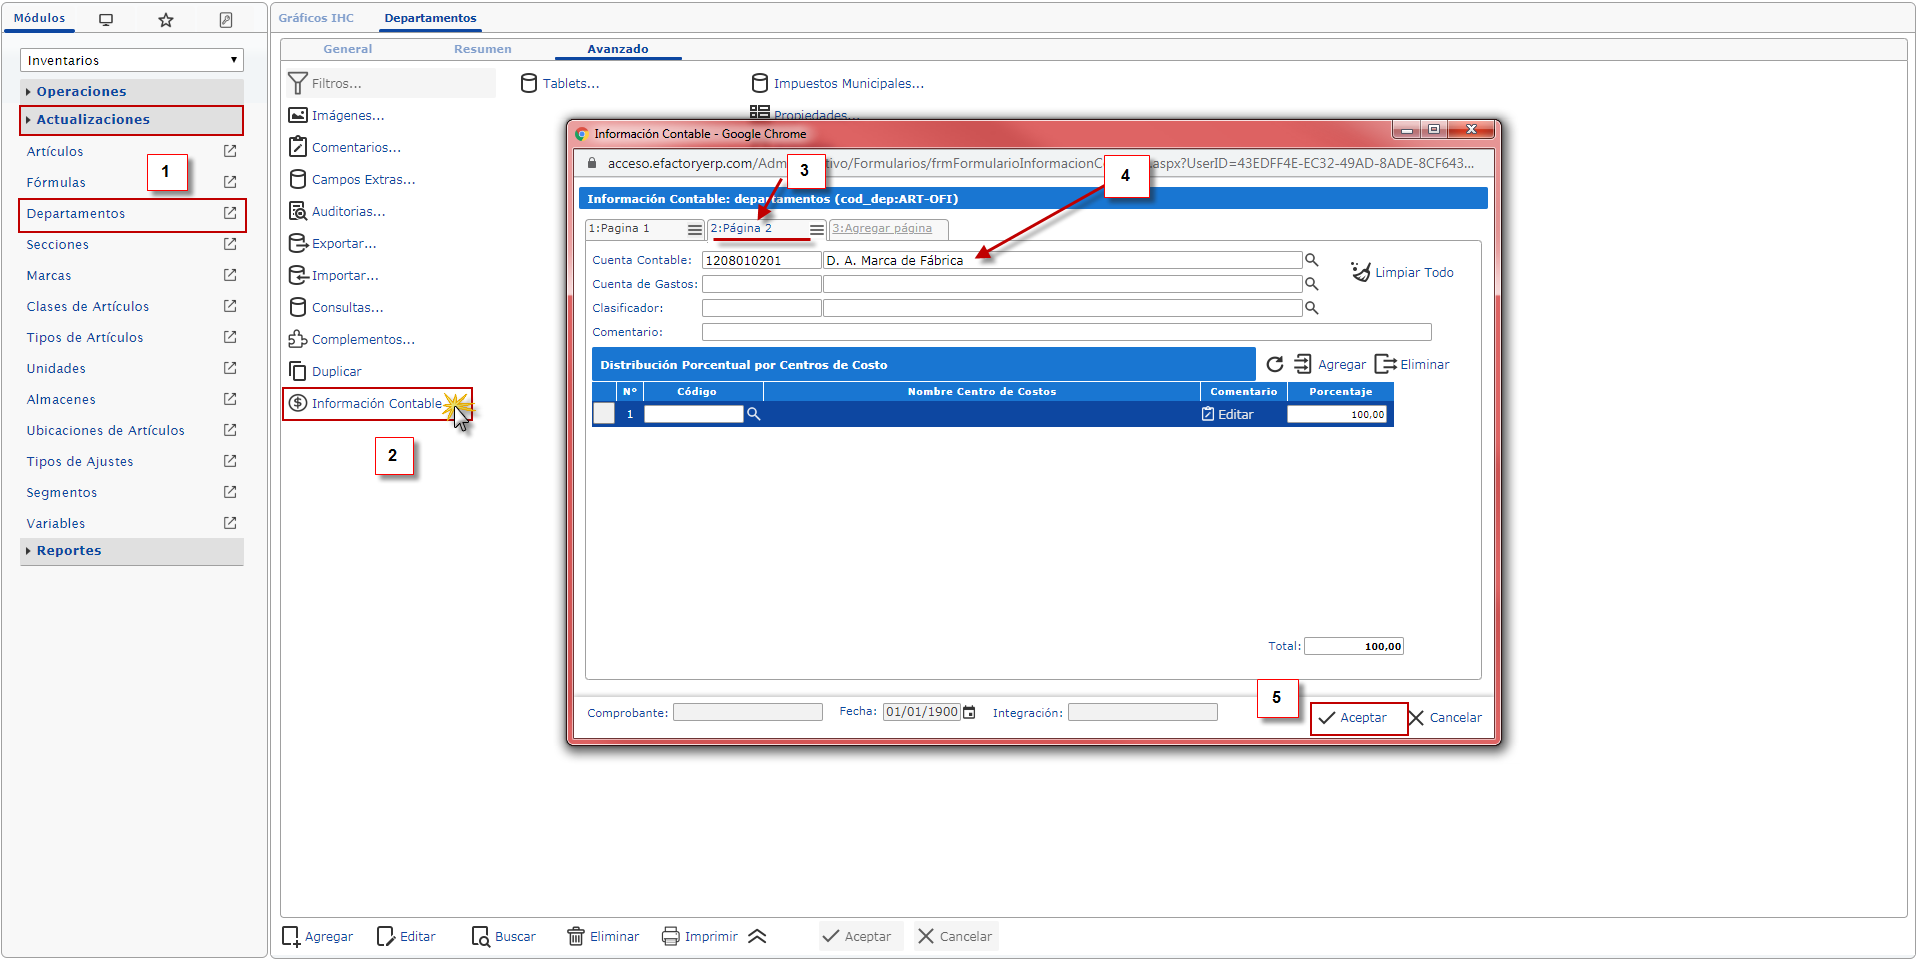Screen dimensions: 1919x961
Task: Click the monitor icon in modules bar
Action: (106, 20)
